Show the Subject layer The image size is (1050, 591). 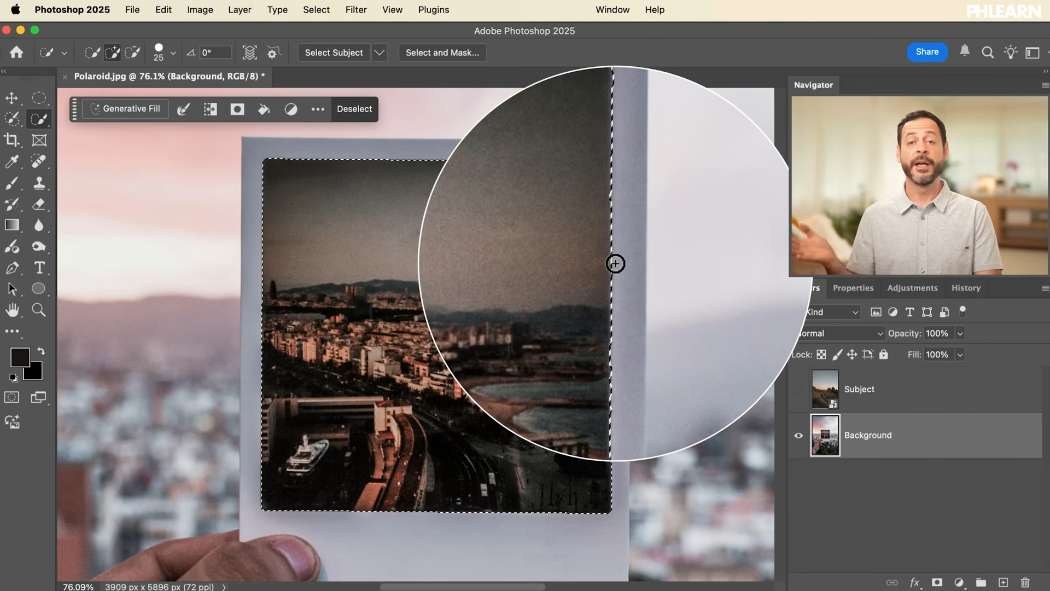click(798, 389)
